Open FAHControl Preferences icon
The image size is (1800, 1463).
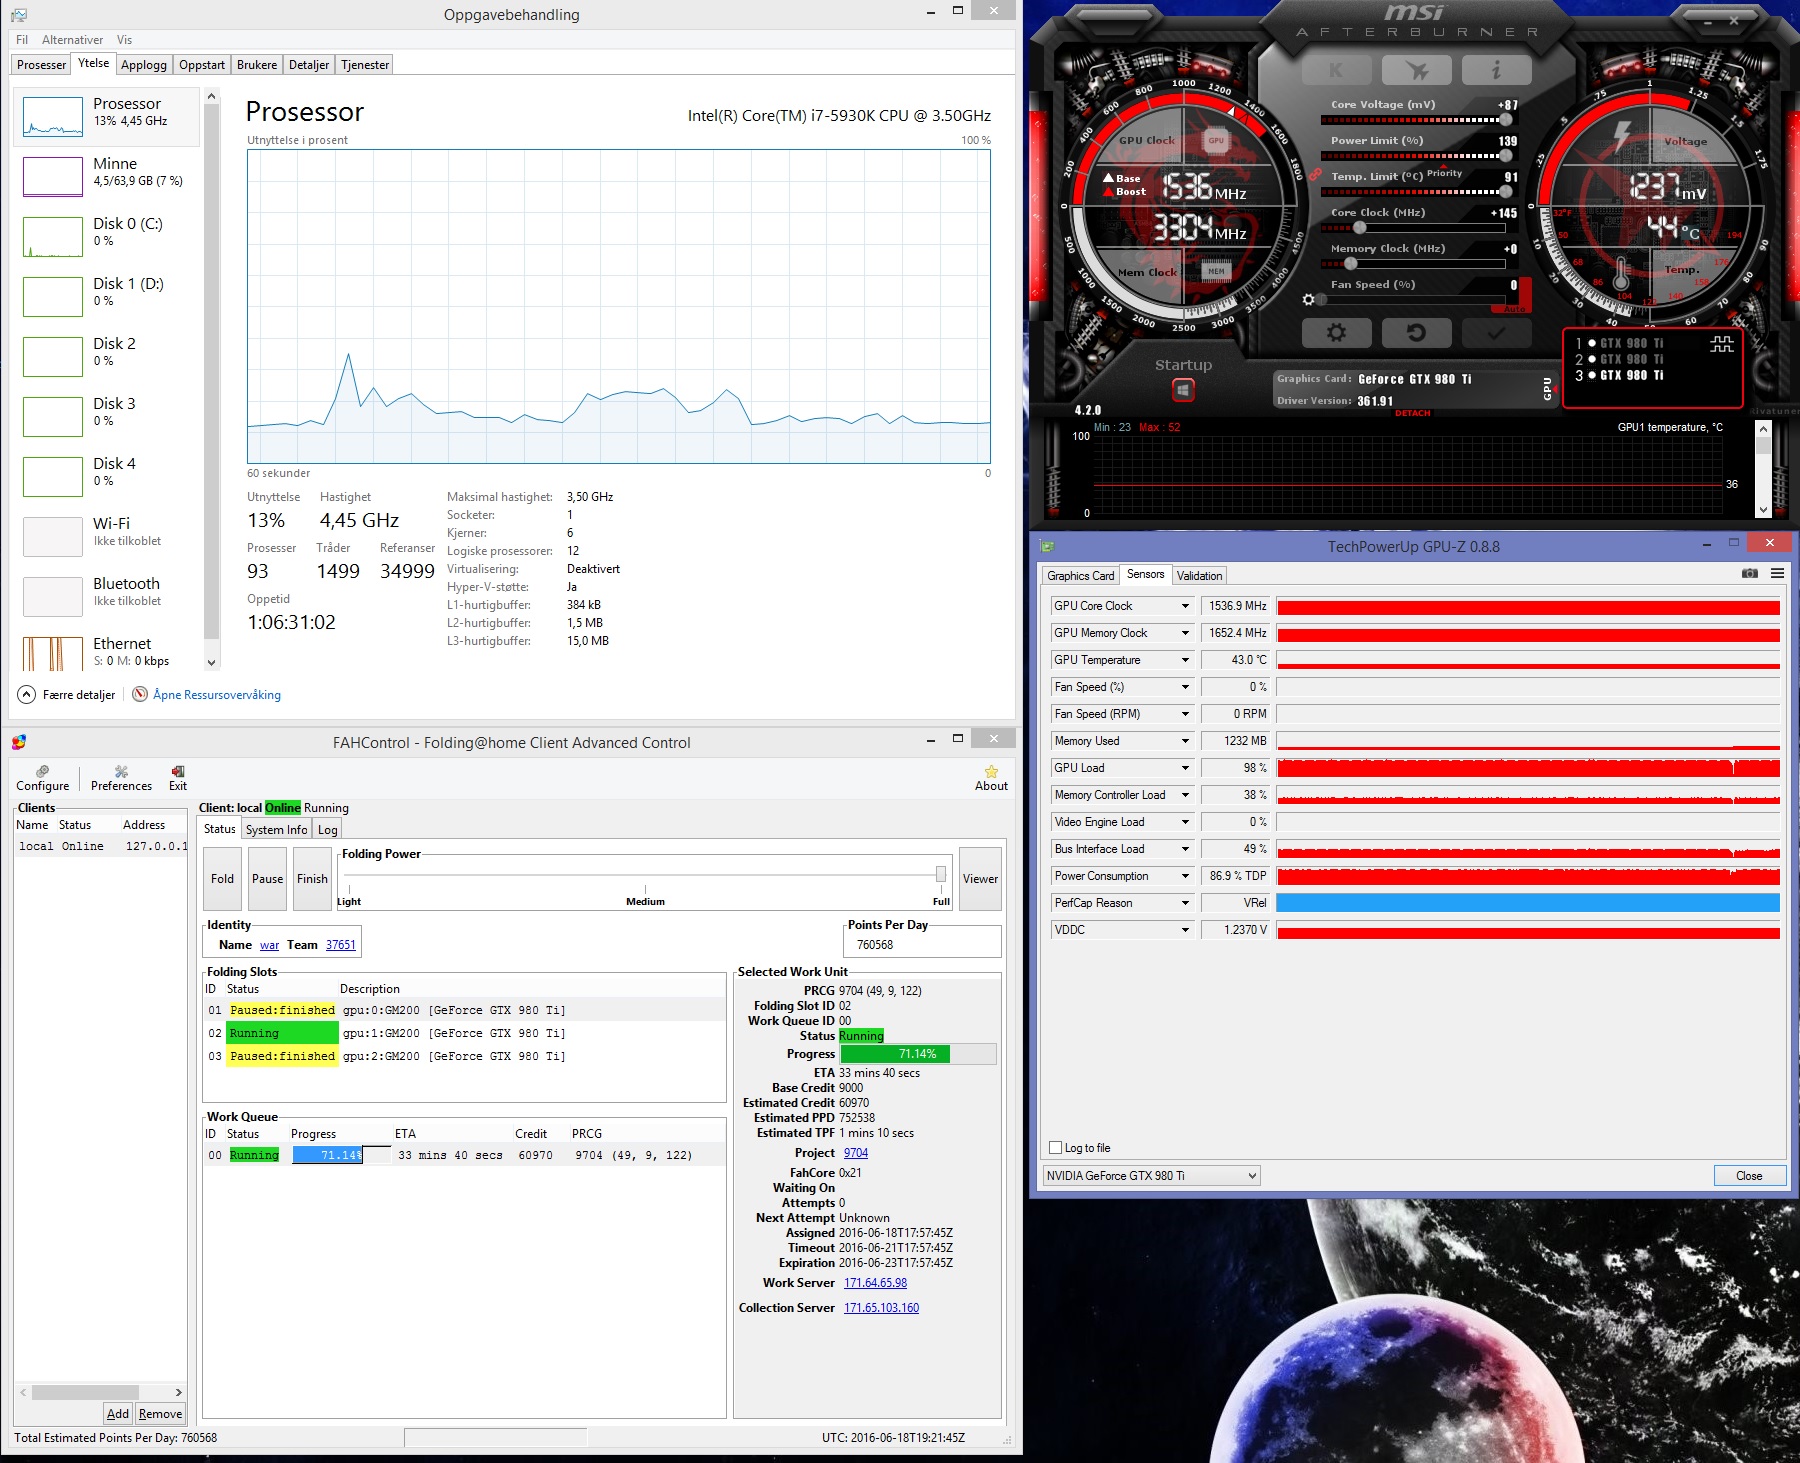point(121,771)
